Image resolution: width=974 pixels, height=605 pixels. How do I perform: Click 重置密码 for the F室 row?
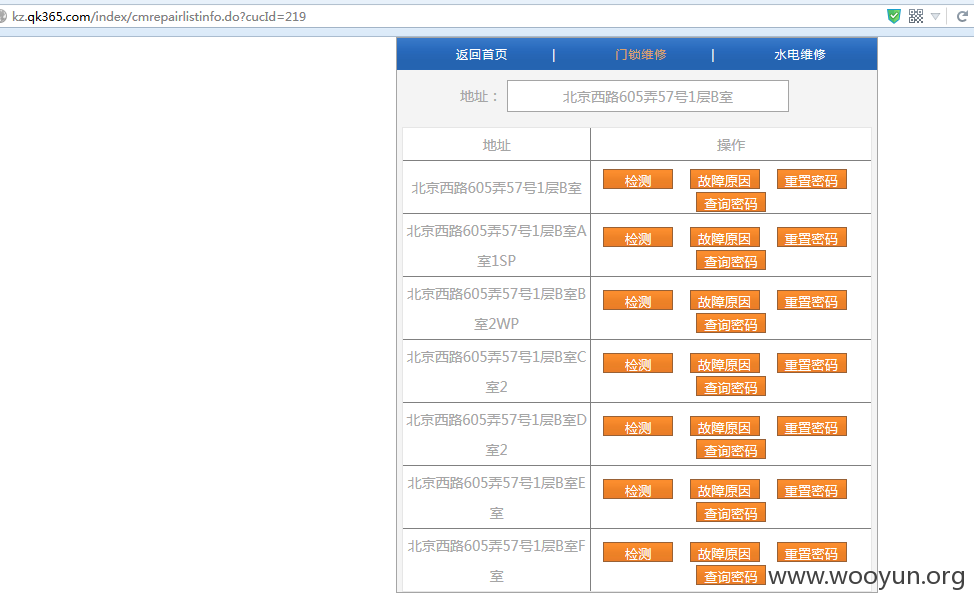click(x=812, y=552)
